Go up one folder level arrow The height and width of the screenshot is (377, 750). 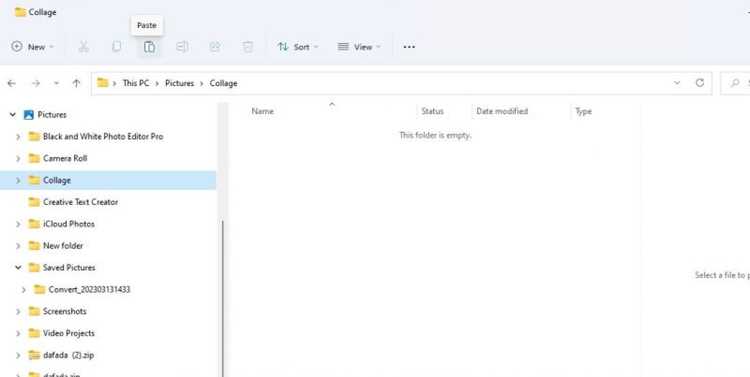point(77,83)
